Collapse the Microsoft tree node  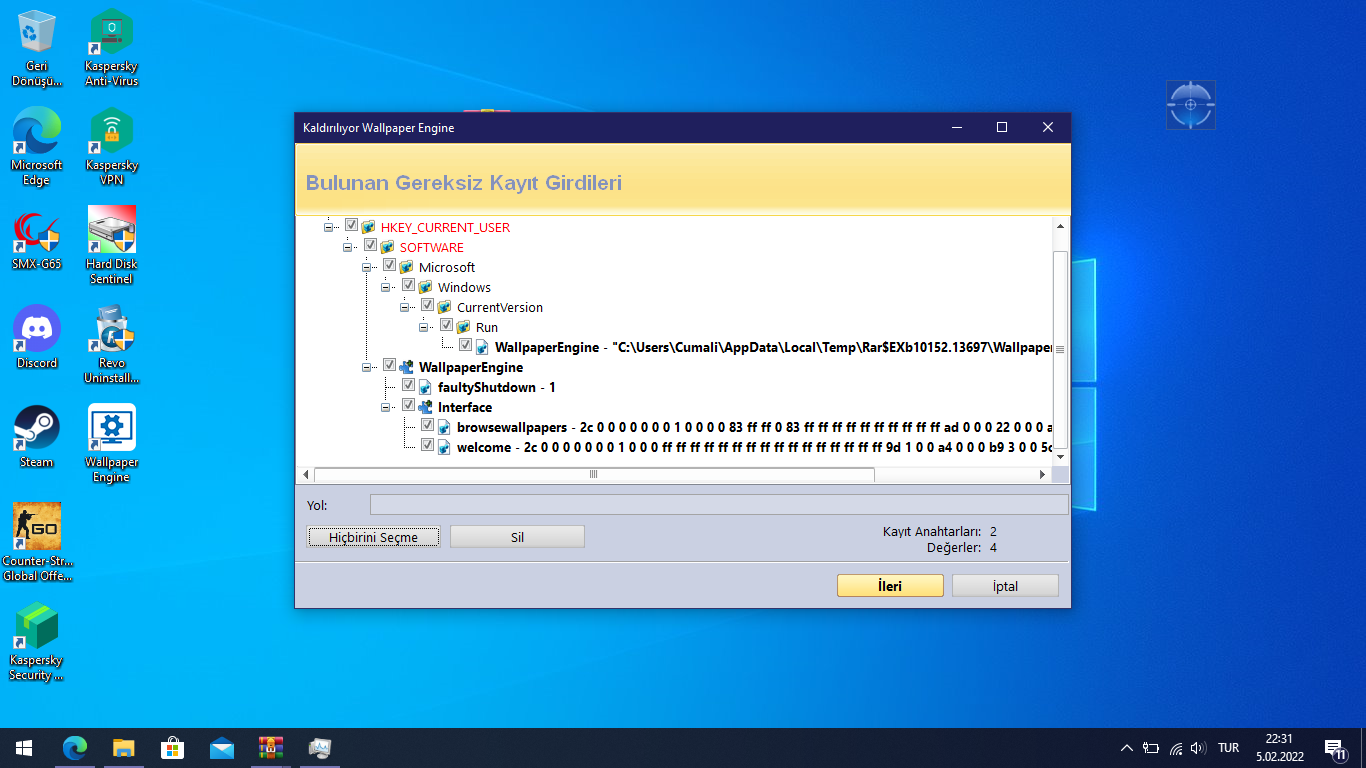click(367, 268)
